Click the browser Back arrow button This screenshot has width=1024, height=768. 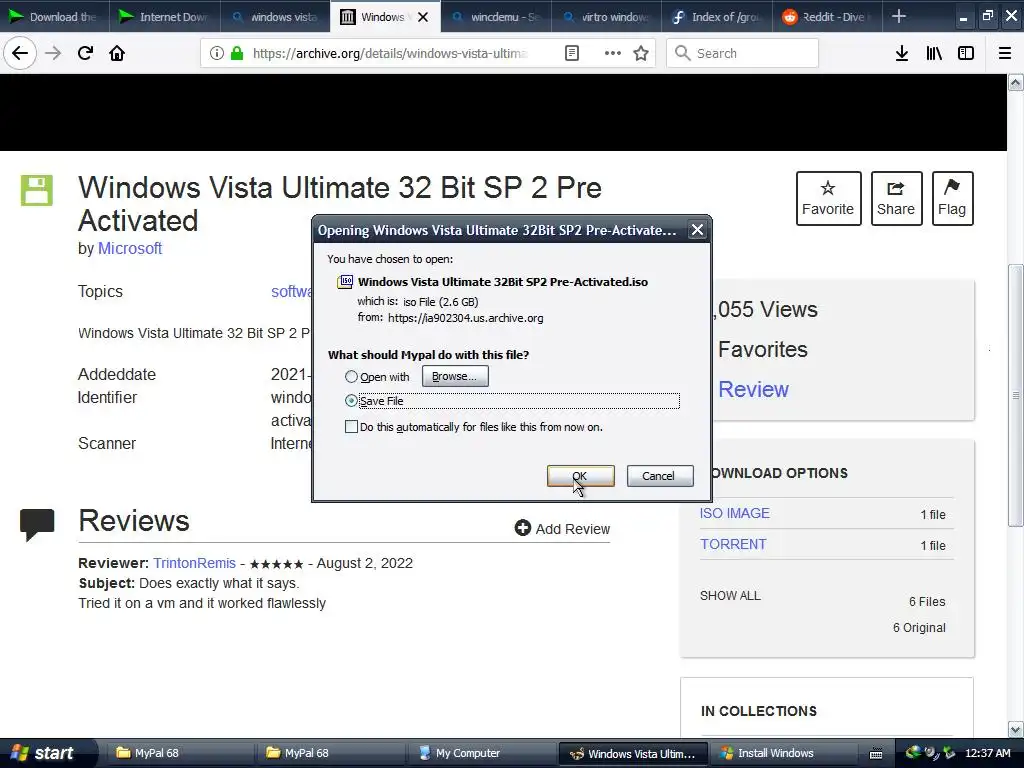(x=20, y=53)
